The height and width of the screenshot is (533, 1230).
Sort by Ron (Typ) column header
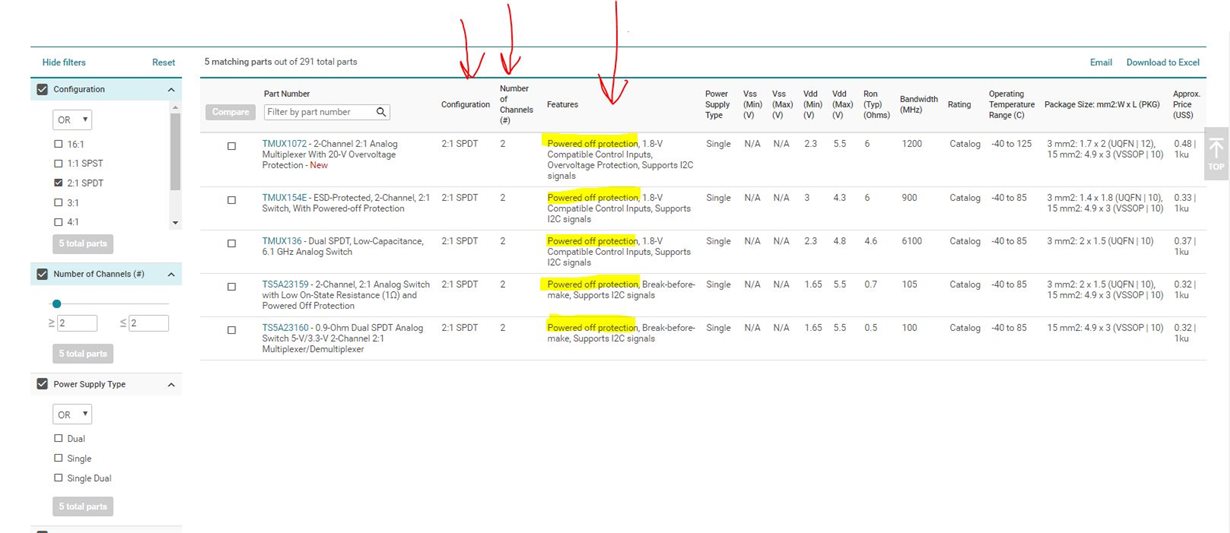click(x=876, y=104)
